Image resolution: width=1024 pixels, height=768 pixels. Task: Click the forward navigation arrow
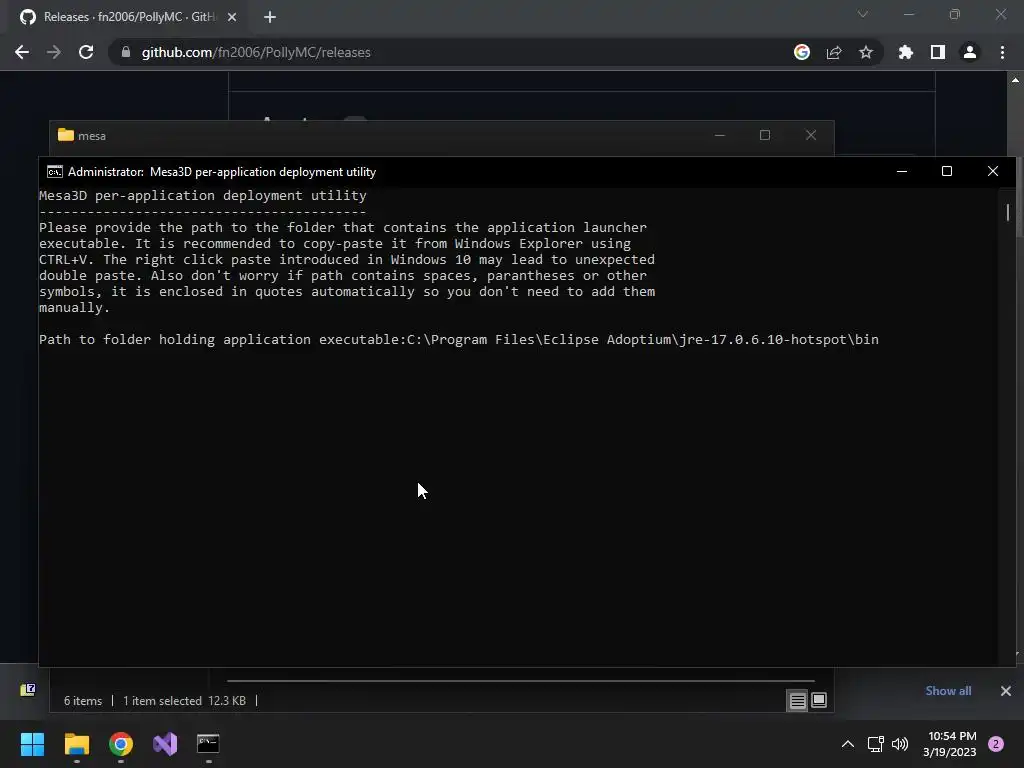[54, 52]
